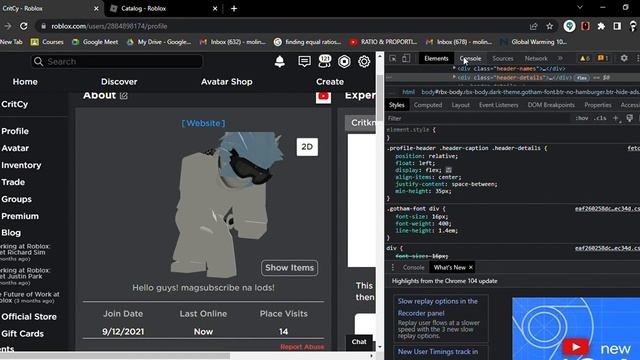Open the Roblox notifications bell

[x=280, y=61]
